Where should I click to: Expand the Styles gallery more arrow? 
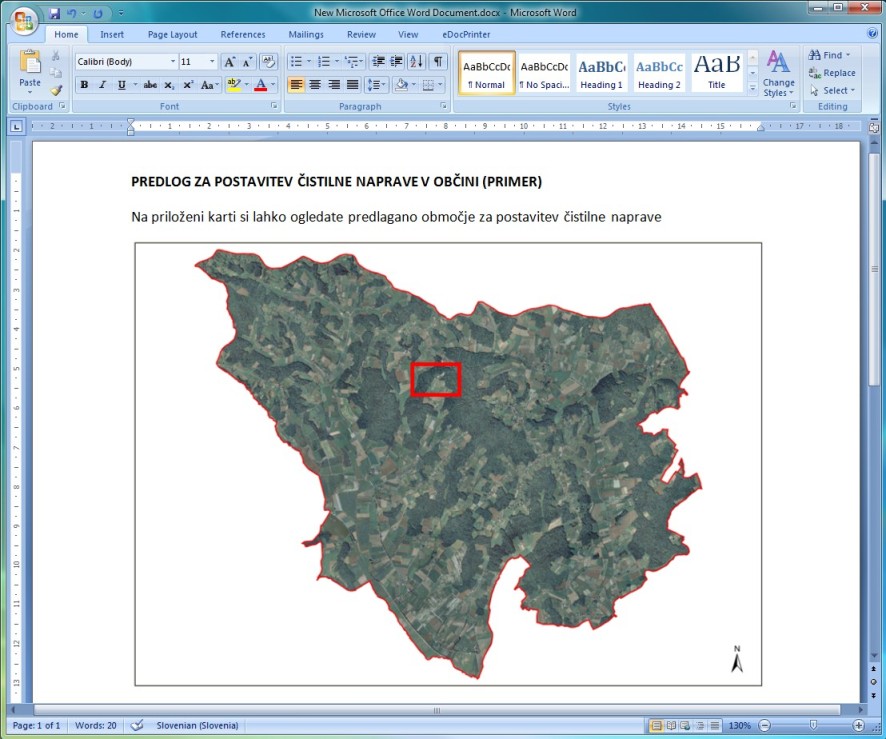coord(752,88)
